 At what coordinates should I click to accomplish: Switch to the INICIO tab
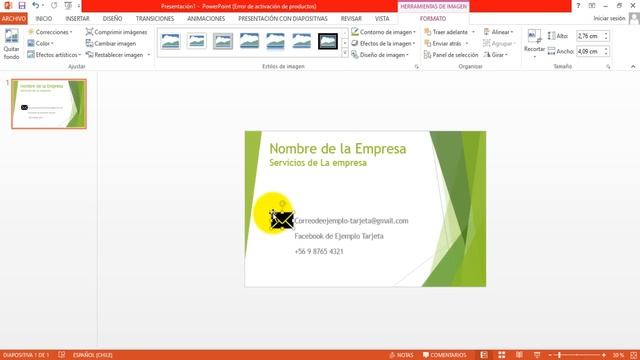[x=43, y=19]
